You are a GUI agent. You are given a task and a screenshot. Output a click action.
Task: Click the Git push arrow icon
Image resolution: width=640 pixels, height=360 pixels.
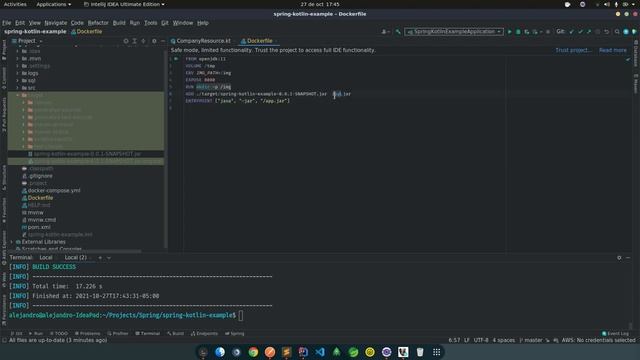coord(589,32)
